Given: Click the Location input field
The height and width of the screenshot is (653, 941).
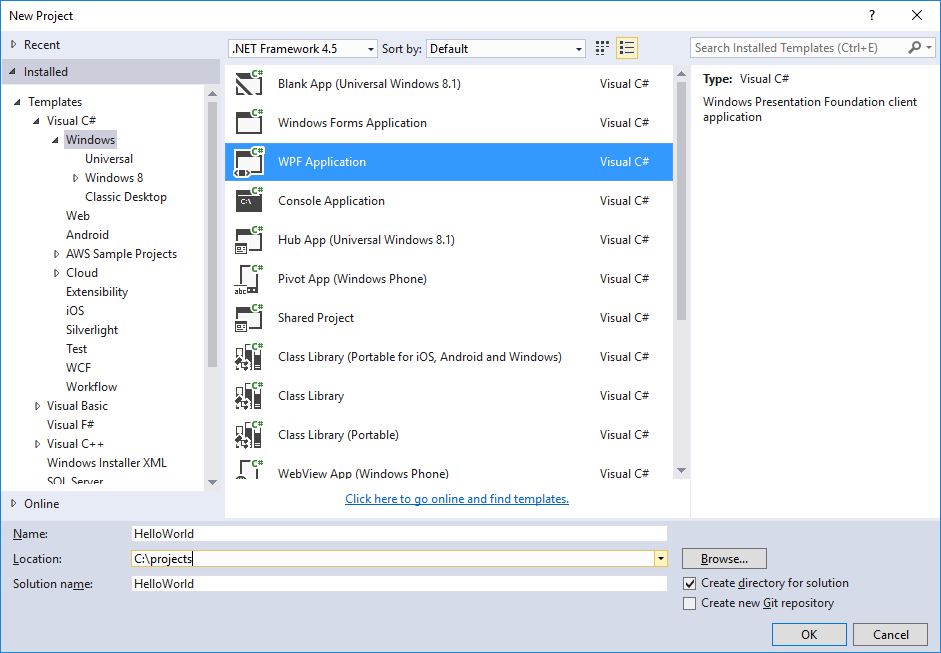Looking at the screenshot, I should pos(392,559).
